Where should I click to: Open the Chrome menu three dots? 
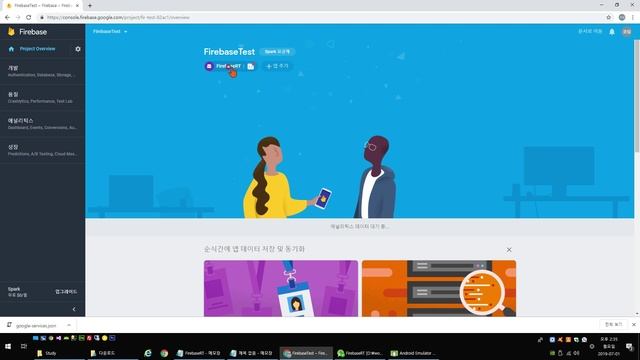pos(633,18)
